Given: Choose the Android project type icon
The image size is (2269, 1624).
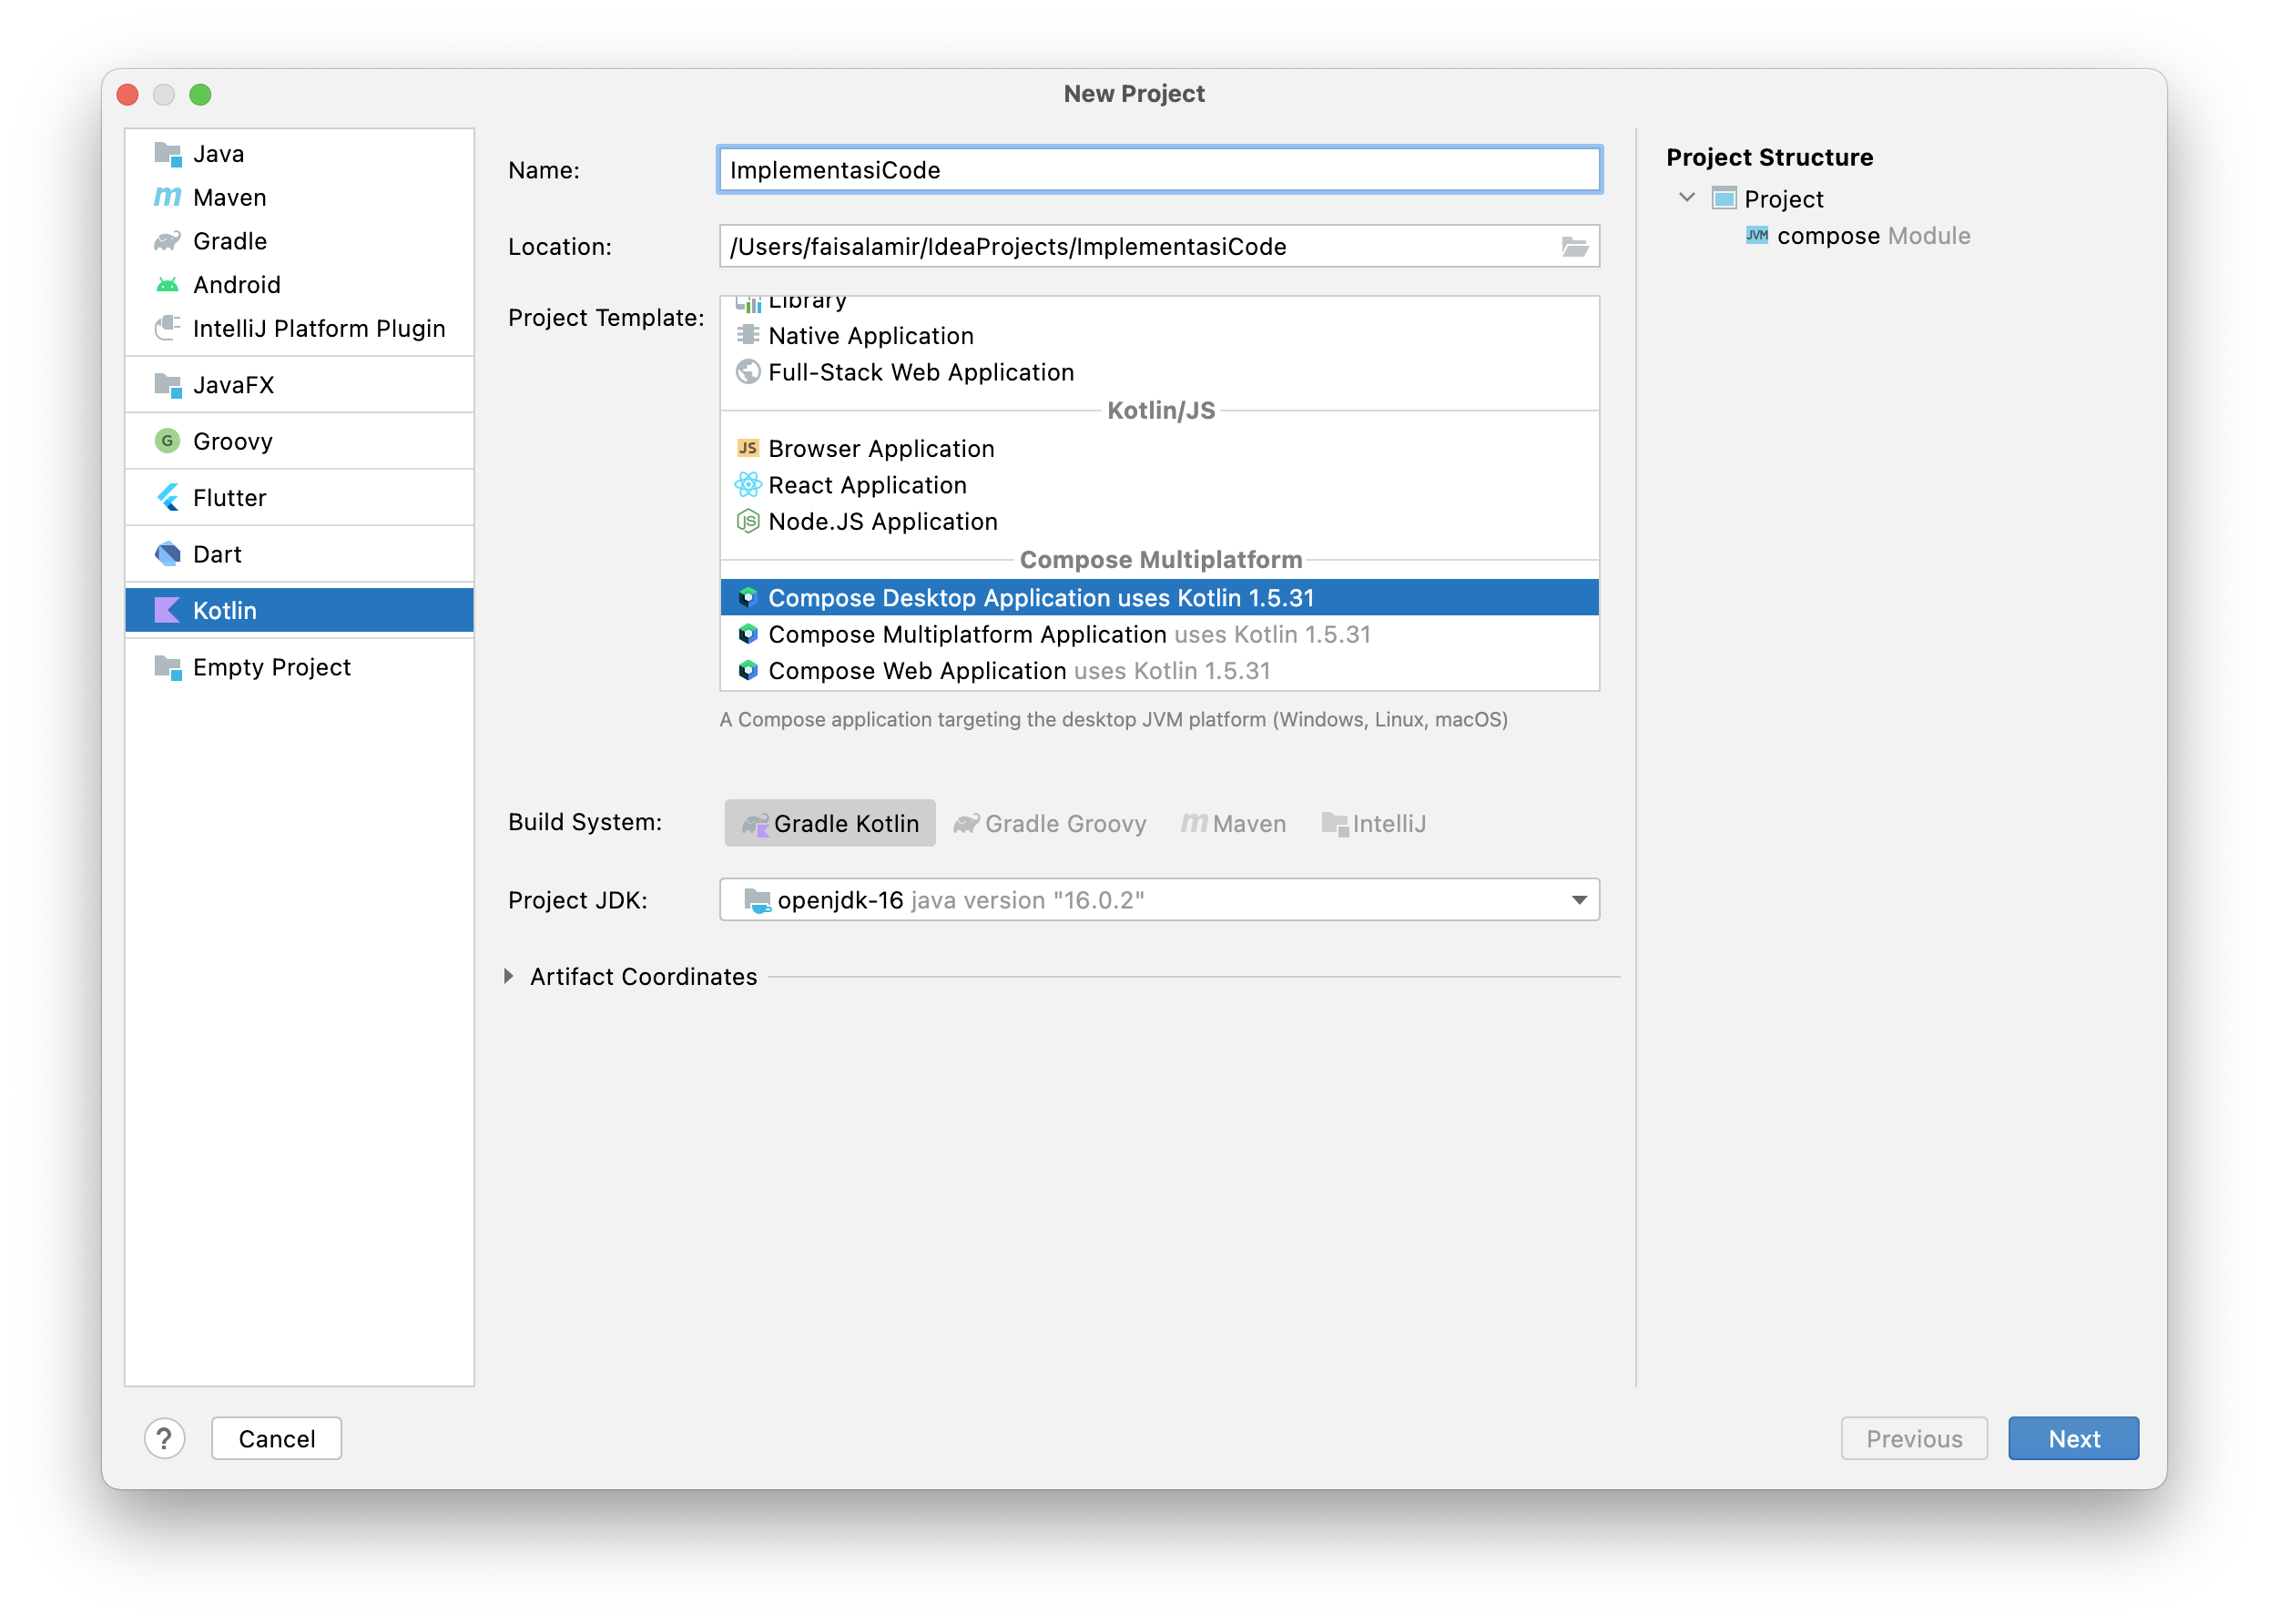Looking at the screenshot, I should point(167,285).
